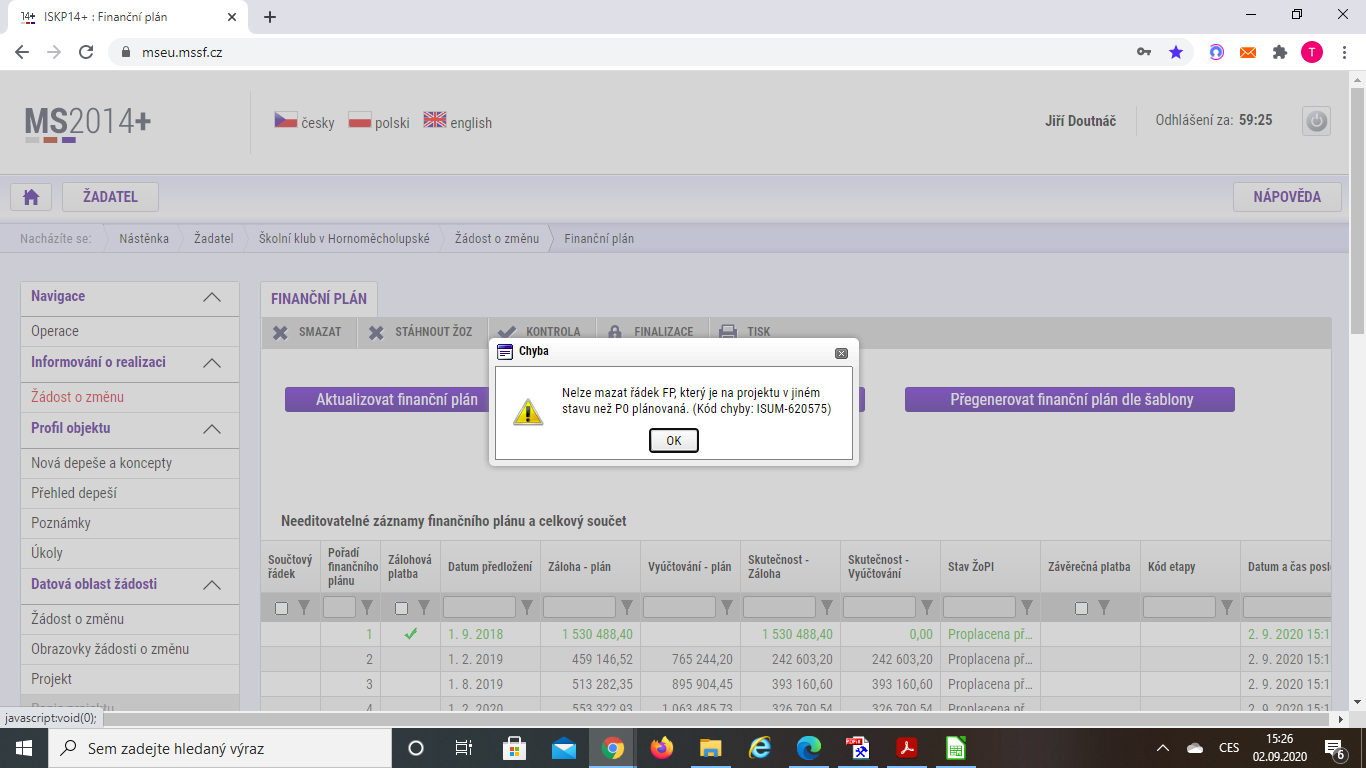Viewport: 1366px width, 768px height.
Task: Click the filter funnel under Datum předložení
Action: 527,607
